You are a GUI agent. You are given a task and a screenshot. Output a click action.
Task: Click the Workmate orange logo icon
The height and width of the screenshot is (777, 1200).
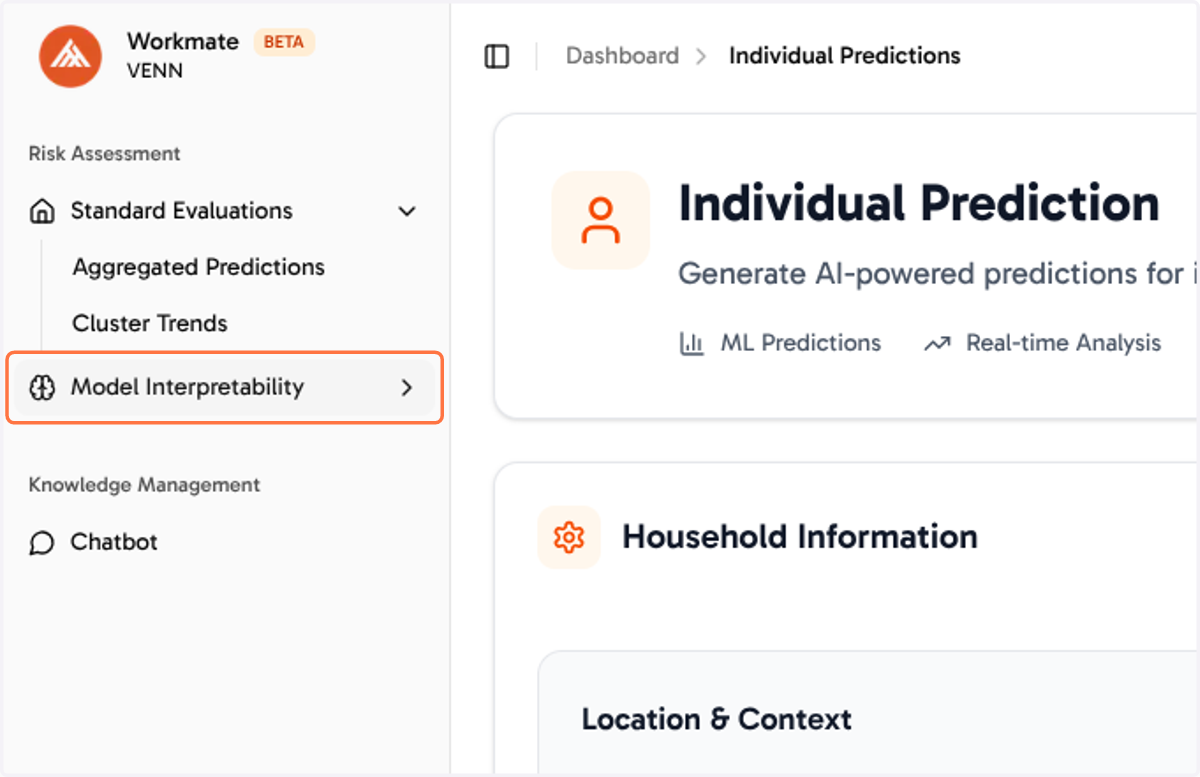click(70, 56)
